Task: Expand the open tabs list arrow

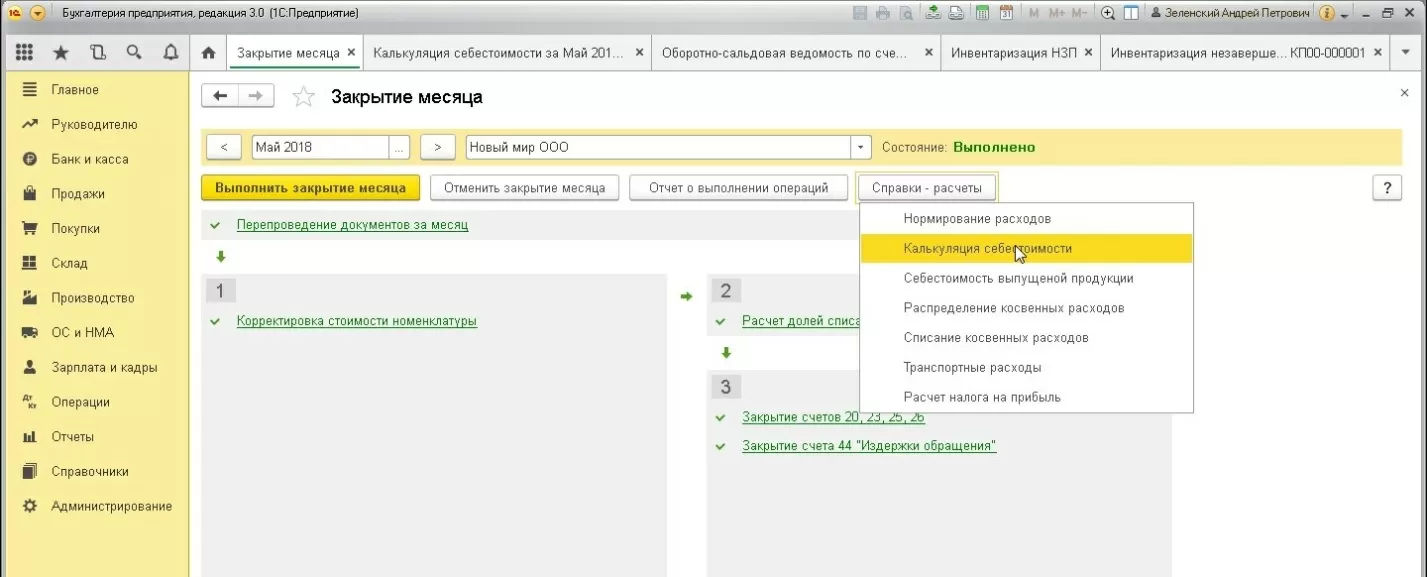Action: click(1406, 53)
